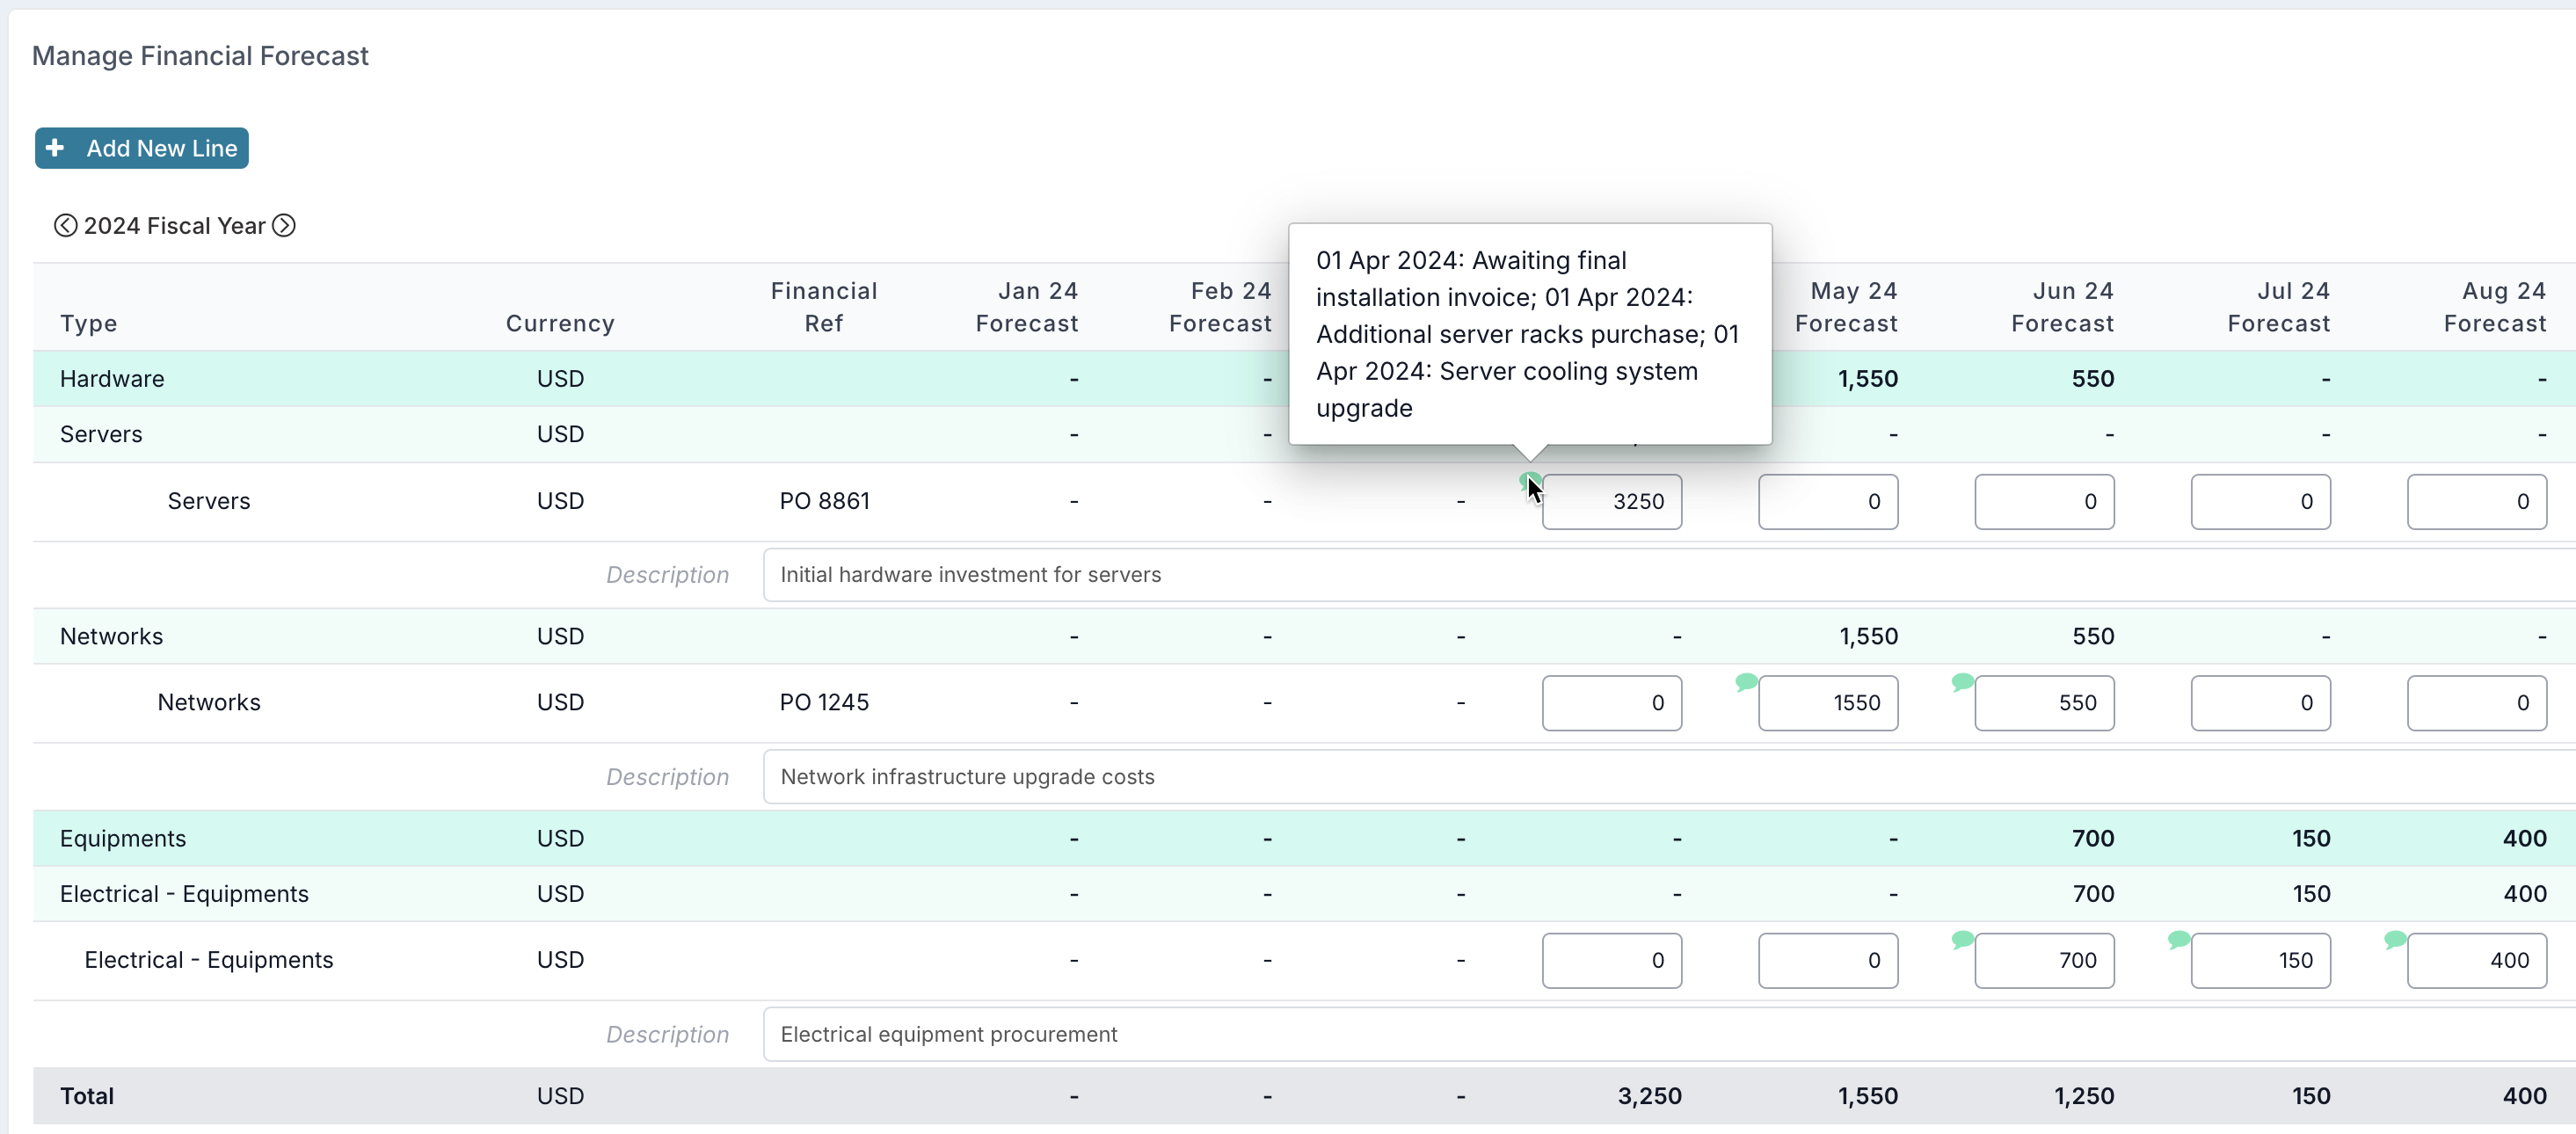Image resolution: width=2576 pixels, height=1134 pixels.
Task: Select the Hardware category row
Action: point(1304,379)
